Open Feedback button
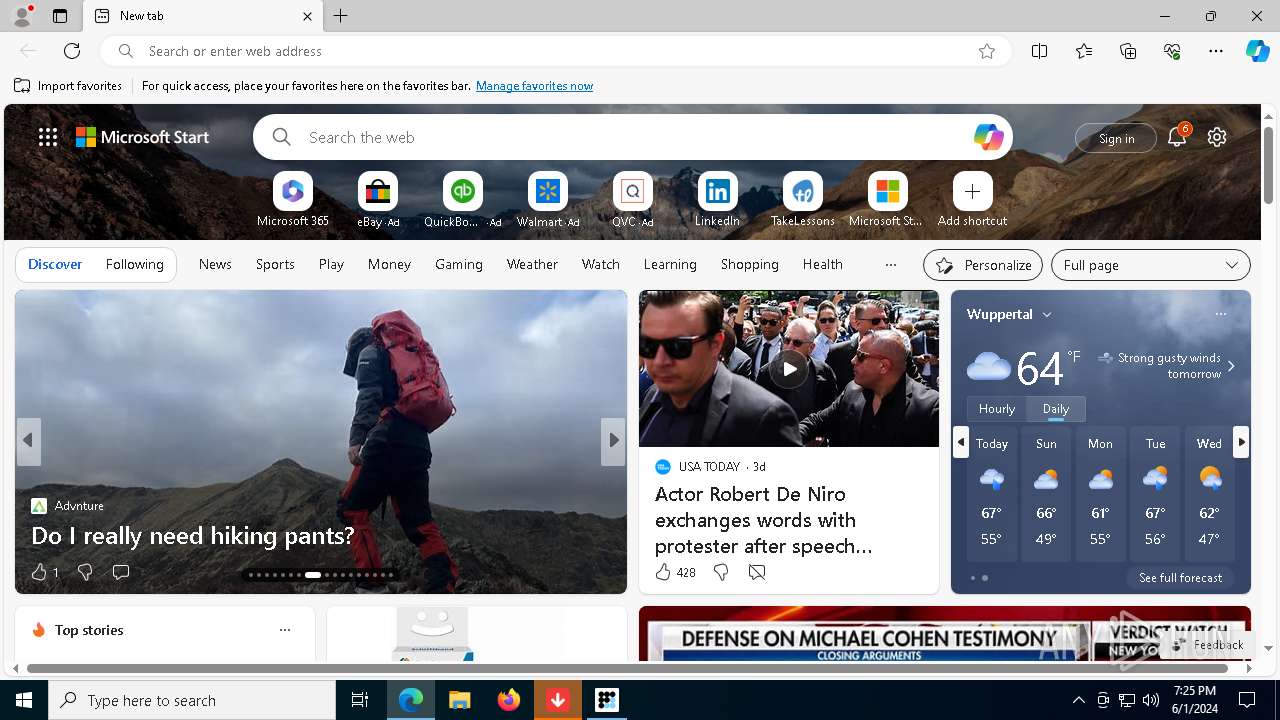1280x720 pixels. (1208, 645)
